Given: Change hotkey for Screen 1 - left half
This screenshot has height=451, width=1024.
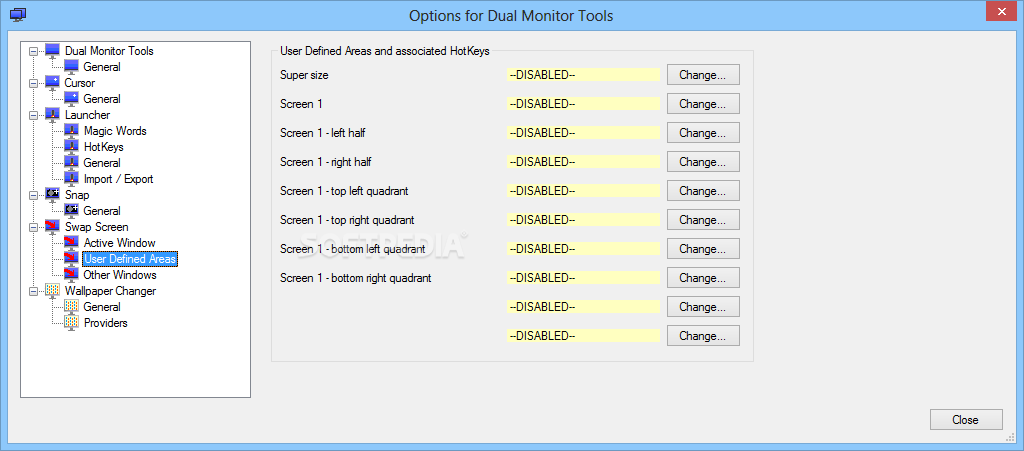Looking at the screenshot, I should 703,132.
